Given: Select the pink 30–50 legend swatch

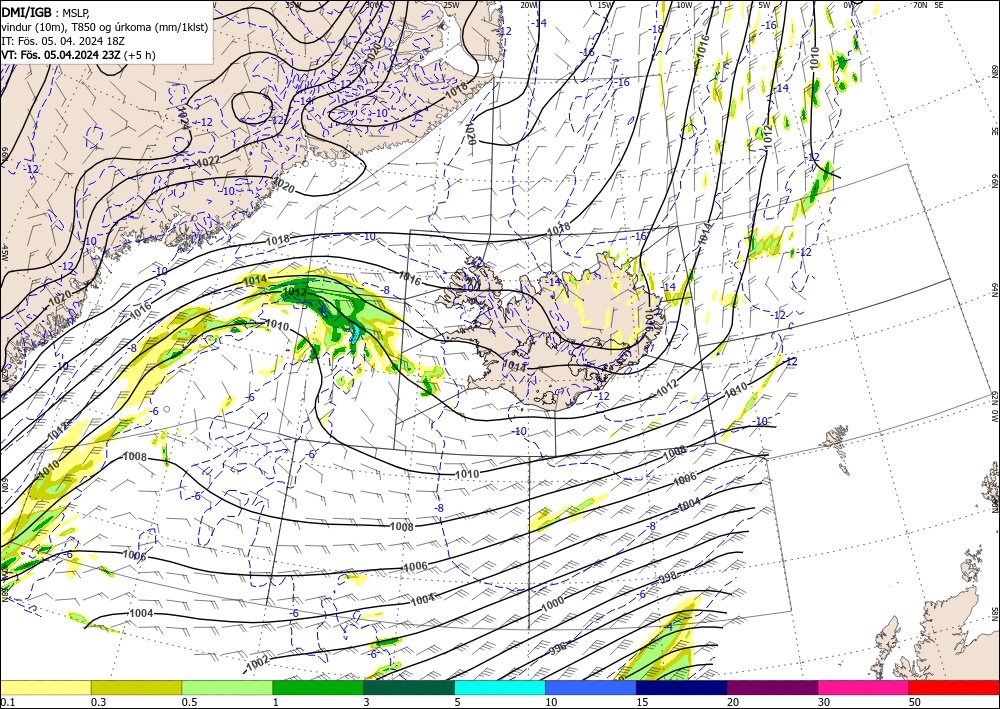Looking at the screenshot, I should click(863, 687).
